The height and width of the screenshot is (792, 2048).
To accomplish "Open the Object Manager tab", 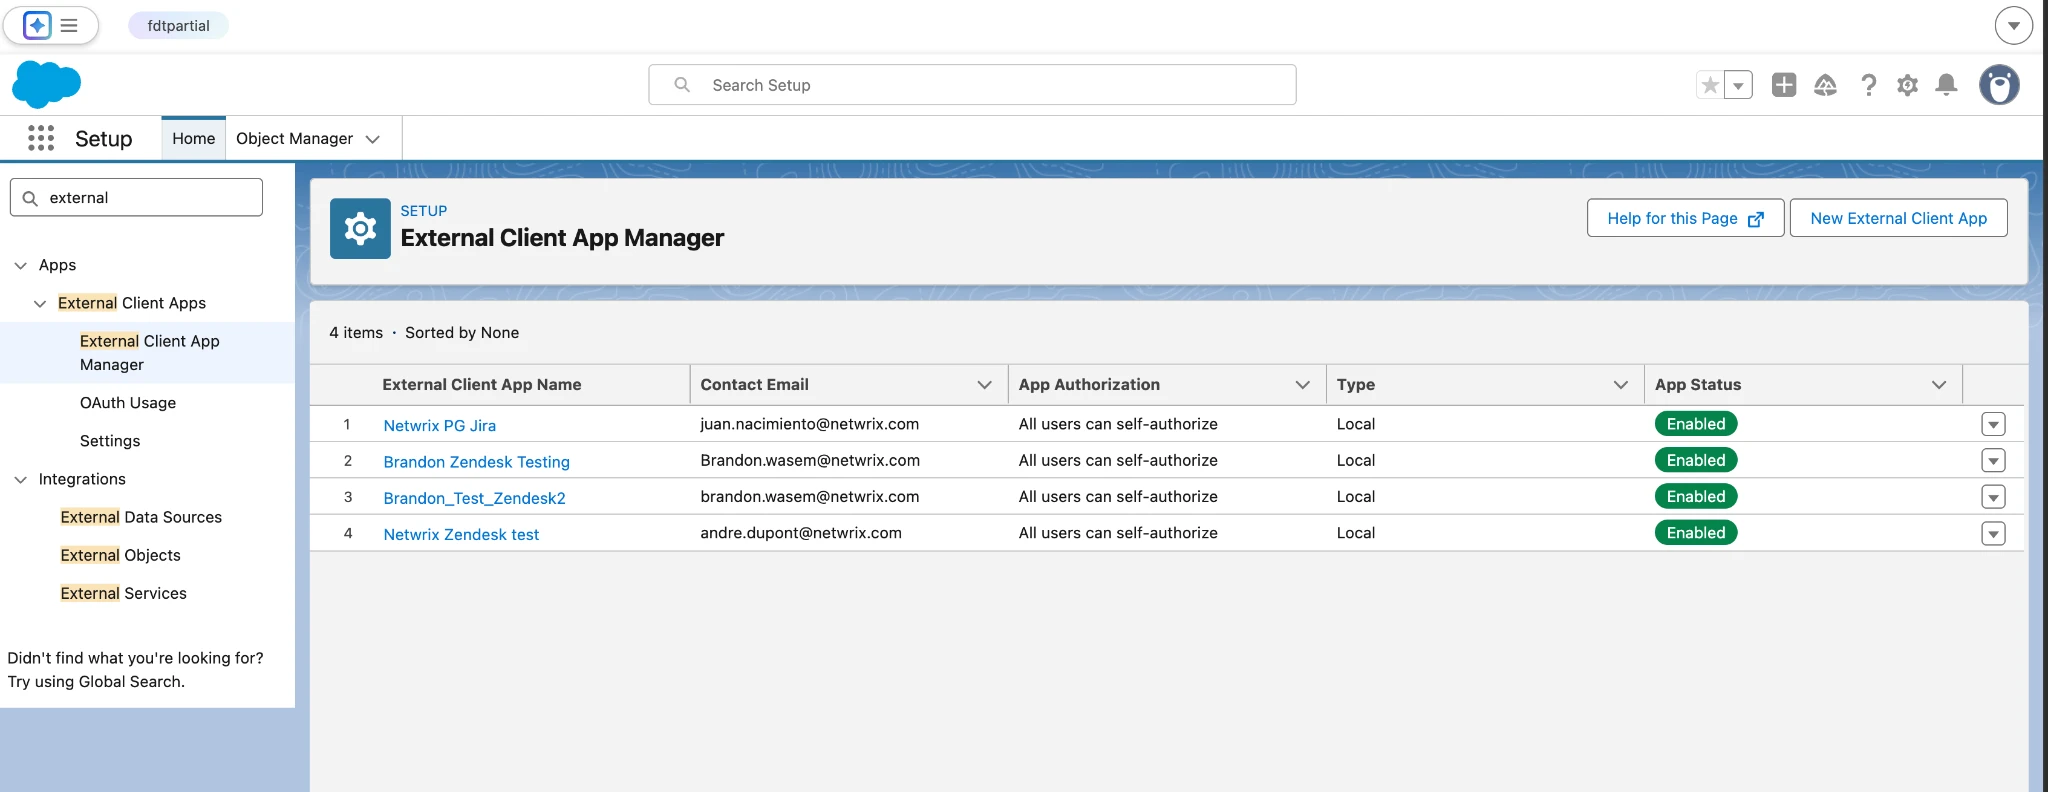I will (294, 138).
